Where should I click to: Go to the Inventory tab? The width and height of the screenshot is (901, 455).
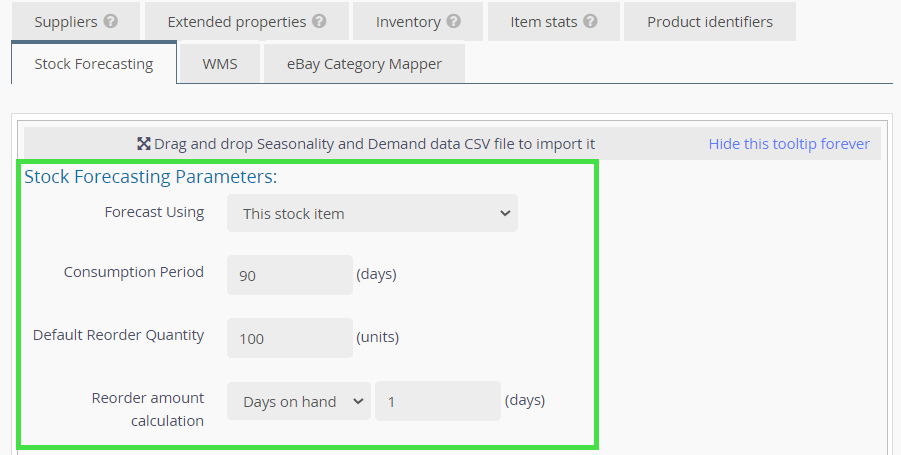408,21
